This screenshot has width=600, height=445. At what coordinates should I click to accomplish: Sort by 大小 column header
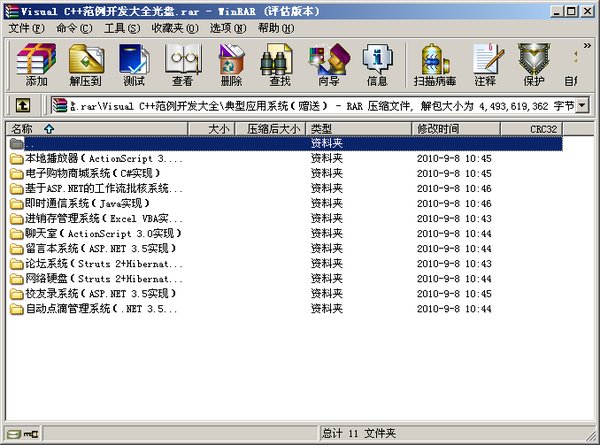point(211,129)
